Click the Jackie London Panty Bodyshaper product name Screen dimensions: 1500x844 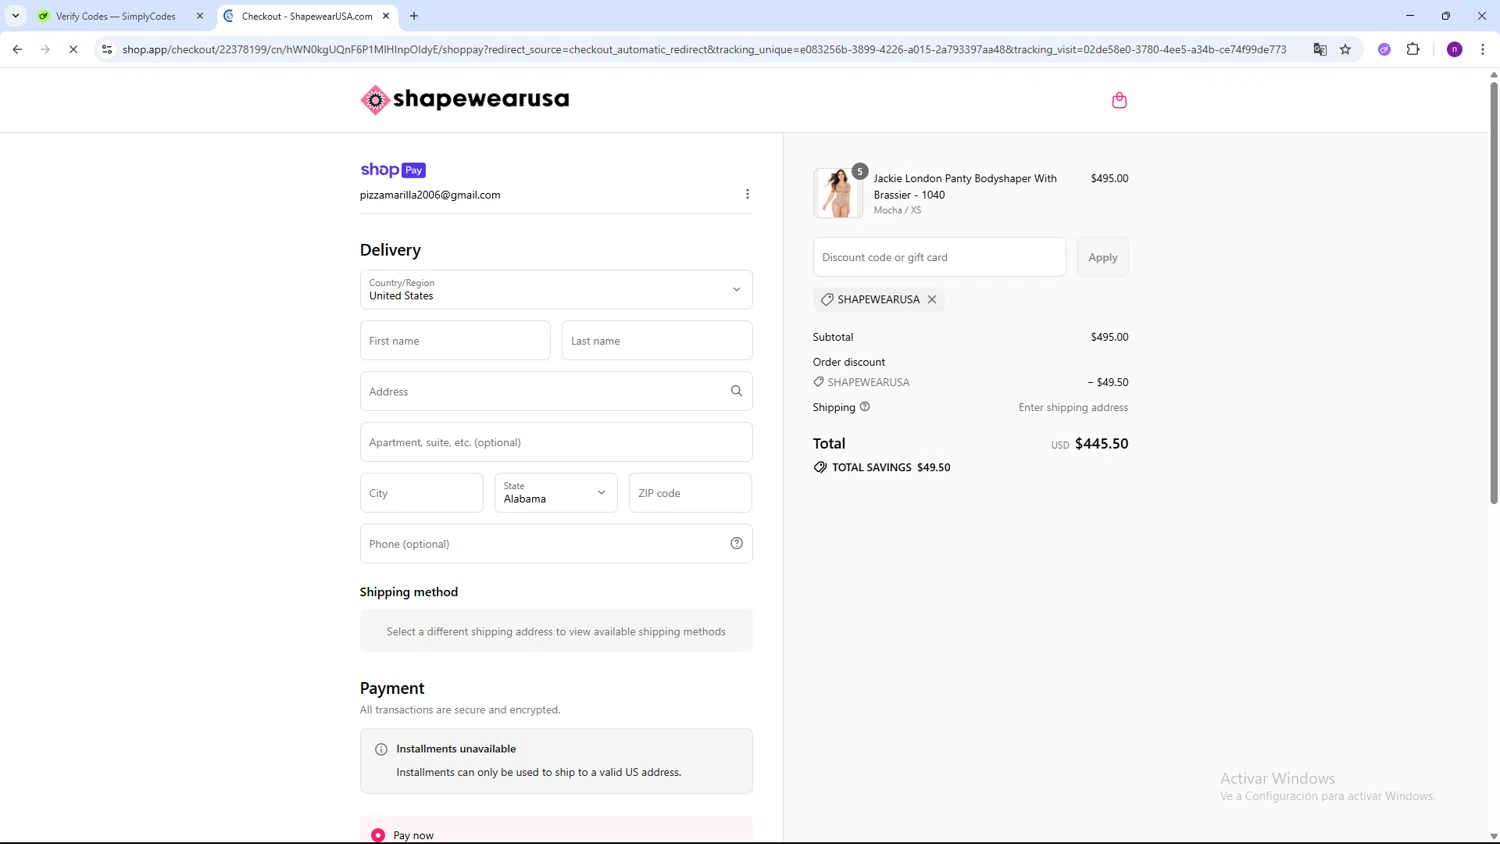965,186
